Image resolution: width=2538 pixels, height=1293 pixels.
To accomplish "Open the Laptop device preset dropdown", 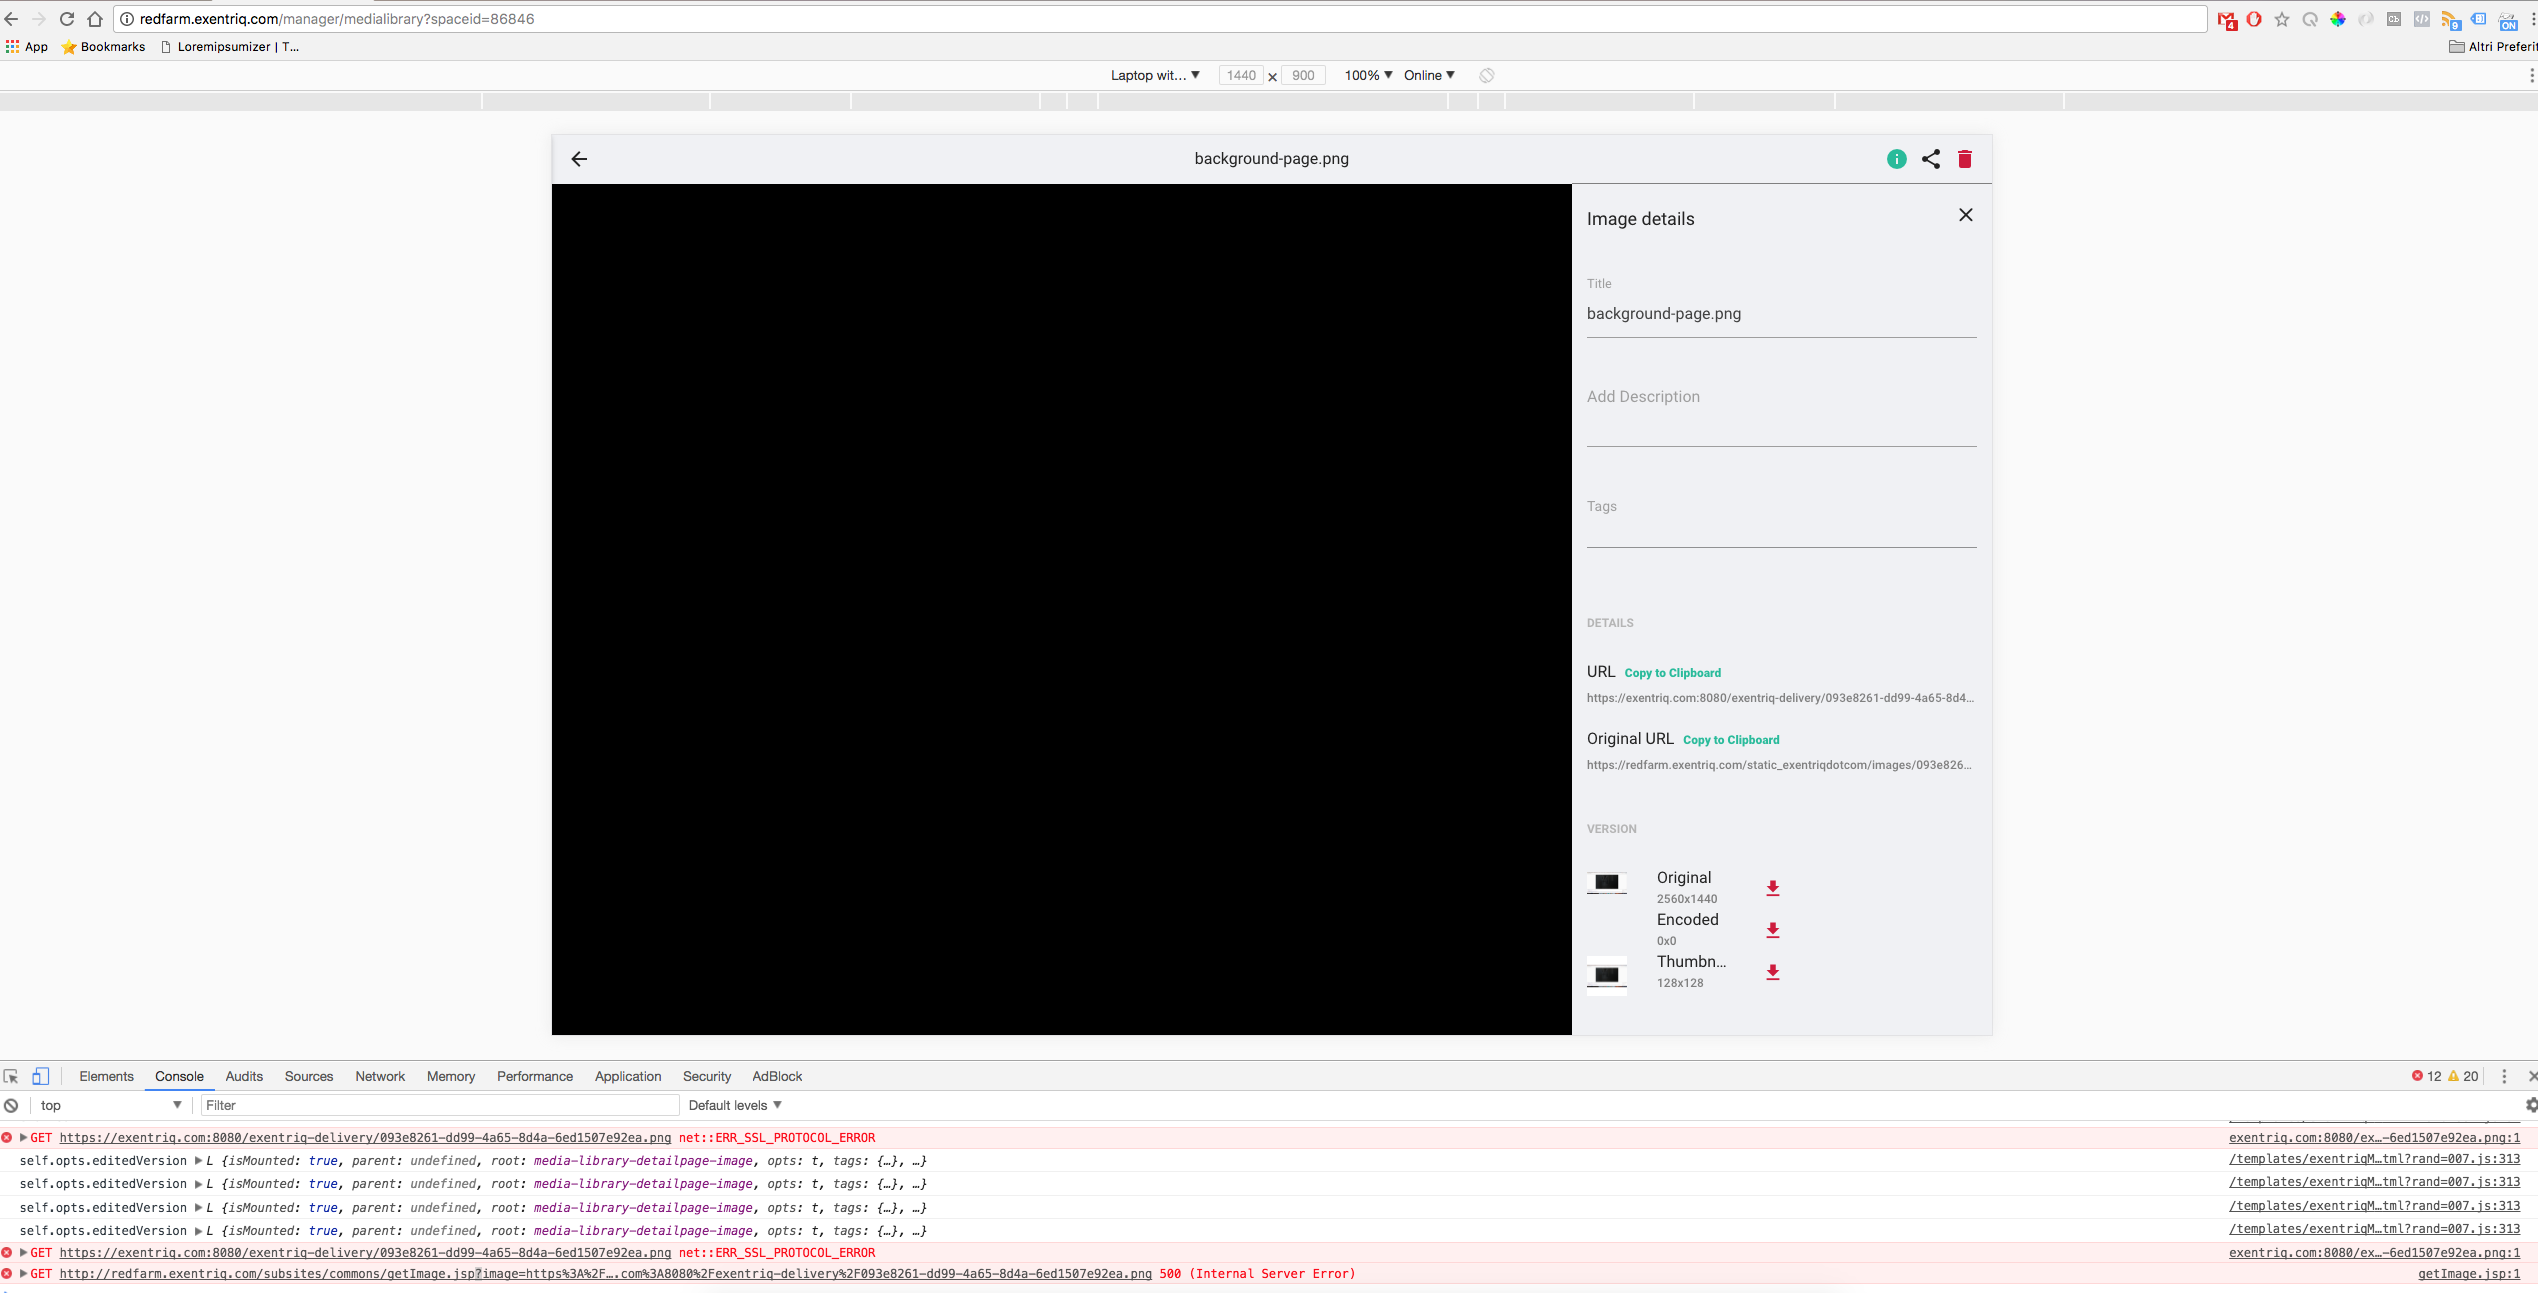I will pyautogui.click(x=1154, y=75).
